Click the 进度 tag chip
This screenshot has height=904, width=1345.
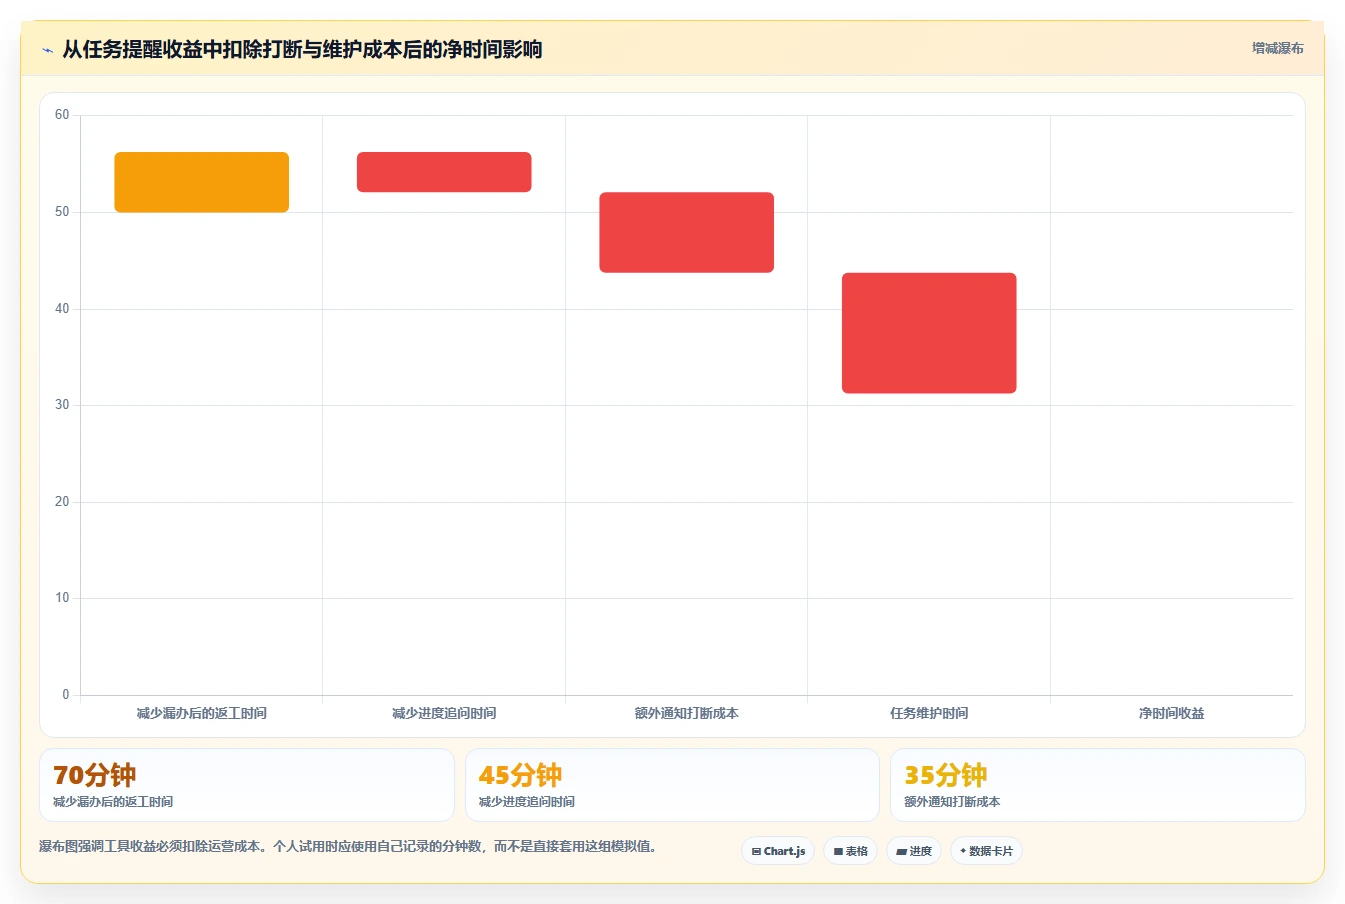click(x=914, y=851)
